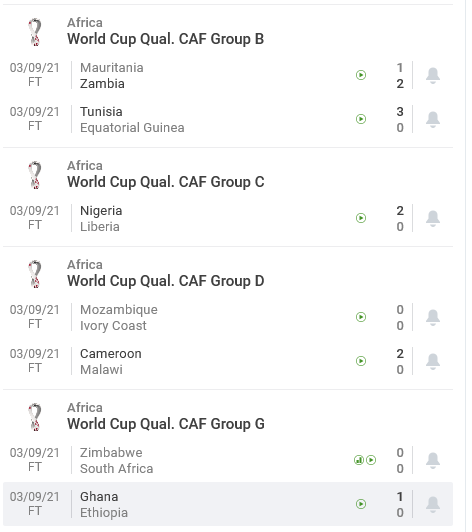472x532 pixels.
Task: Click play icon for Zimbabwe vs South Africa
Action: pyautogui.click(x=371, y=460)
